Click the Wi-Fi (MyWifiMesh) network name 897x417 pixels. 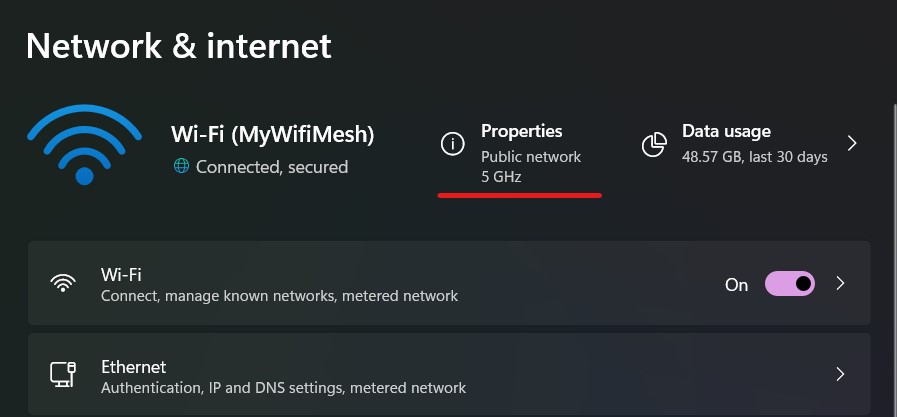coord(273,134)
